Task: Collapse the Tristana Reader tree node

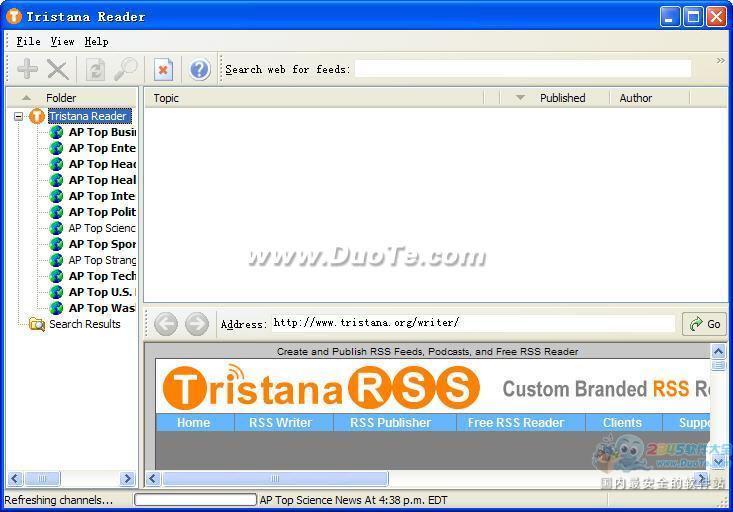Action: [x=18, y=116]
